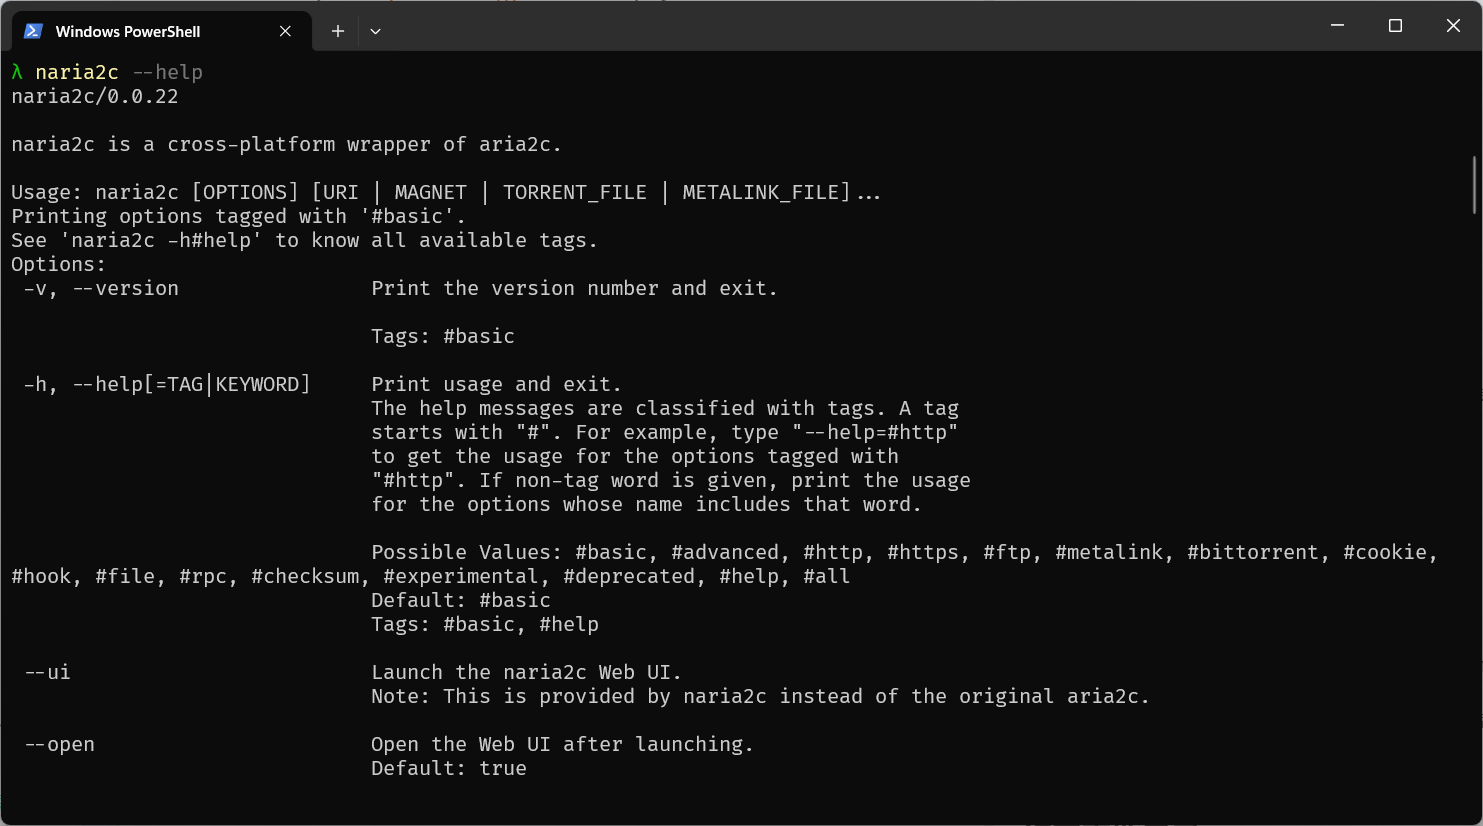
Task: Click the '-v, --version' option text
Action: (x=101, y=288)
